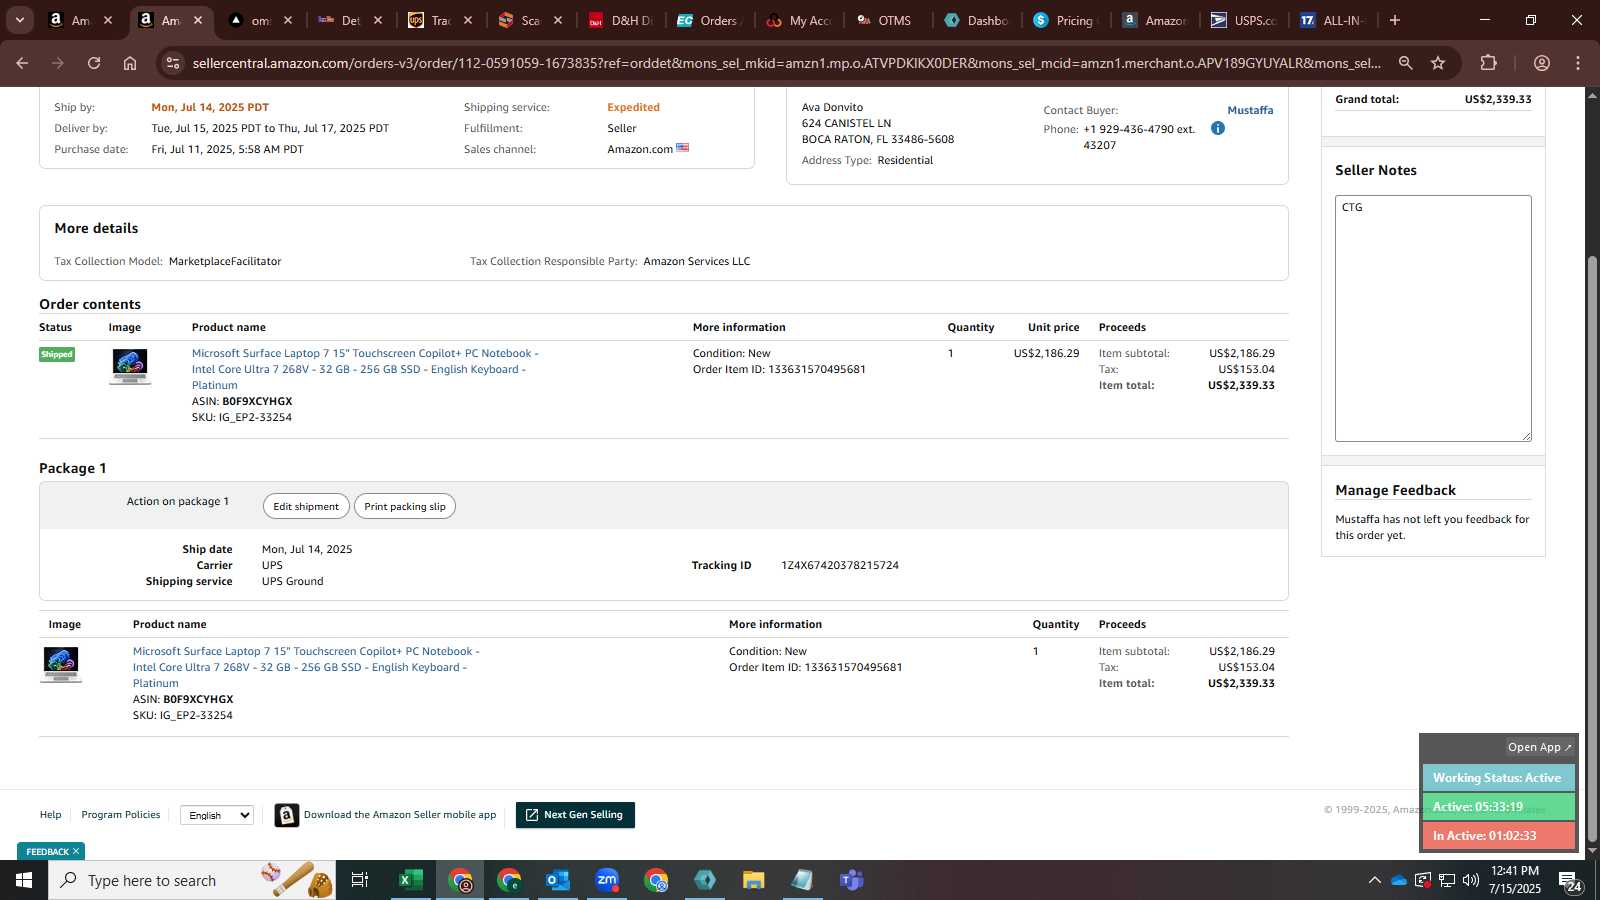
Task: Open Zoom from the taskbar
Action: (x=606, y=880)
